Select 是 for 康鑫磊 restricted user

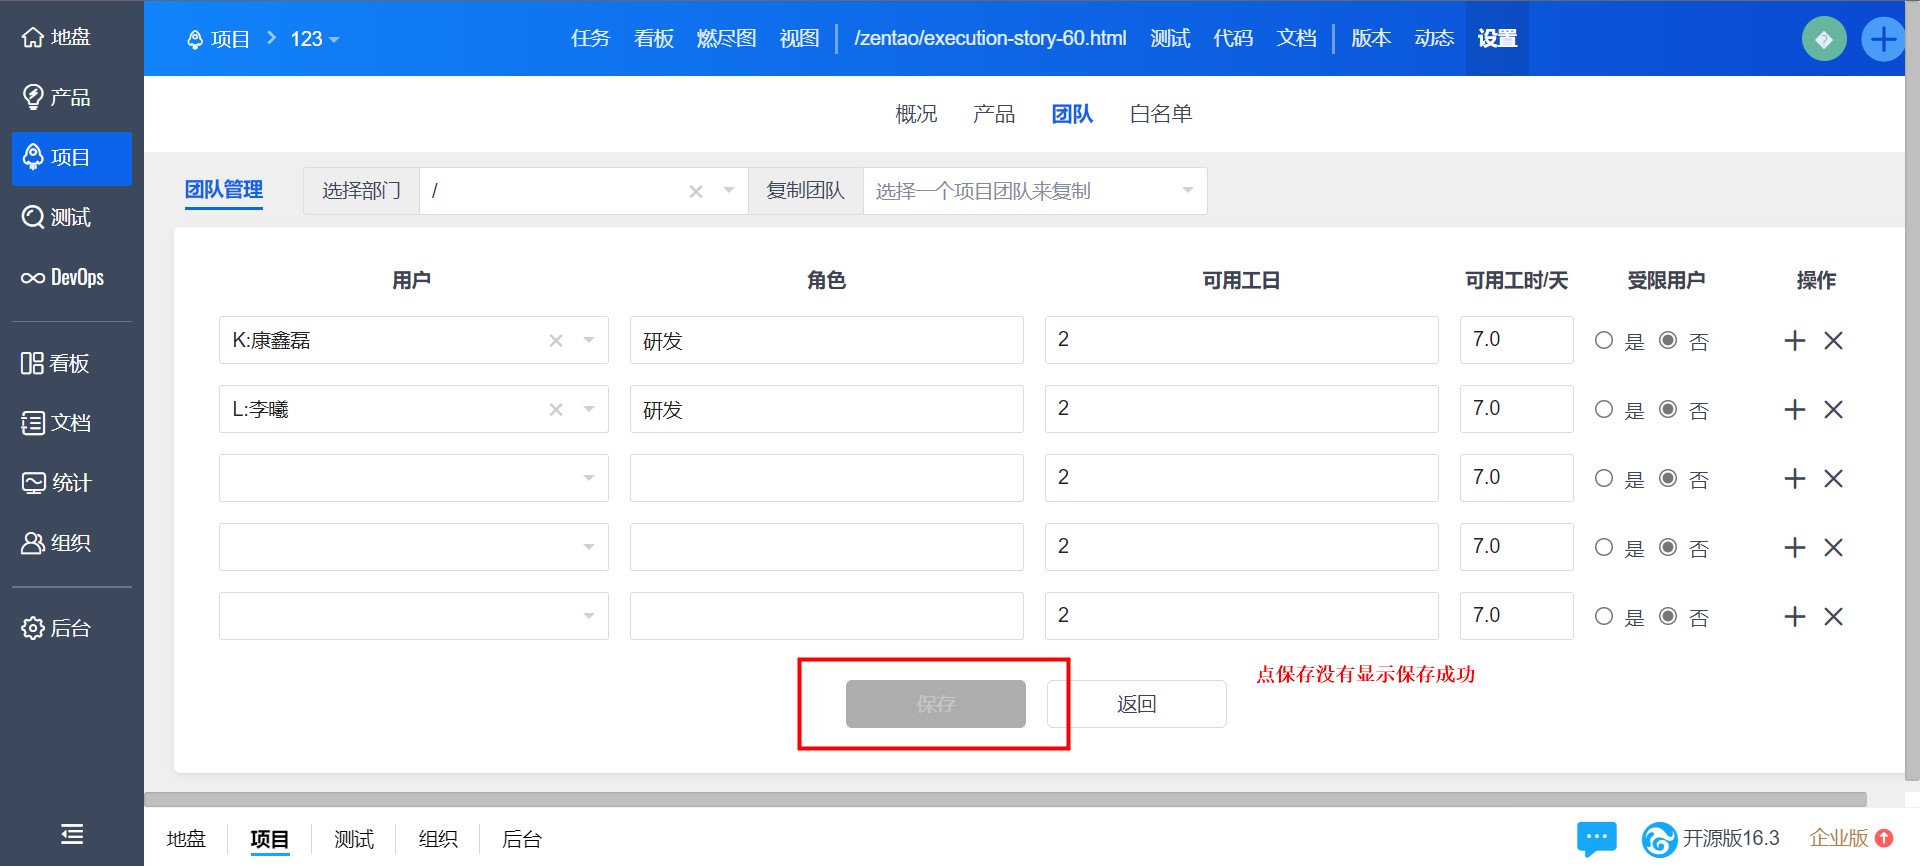(1604, 341)
